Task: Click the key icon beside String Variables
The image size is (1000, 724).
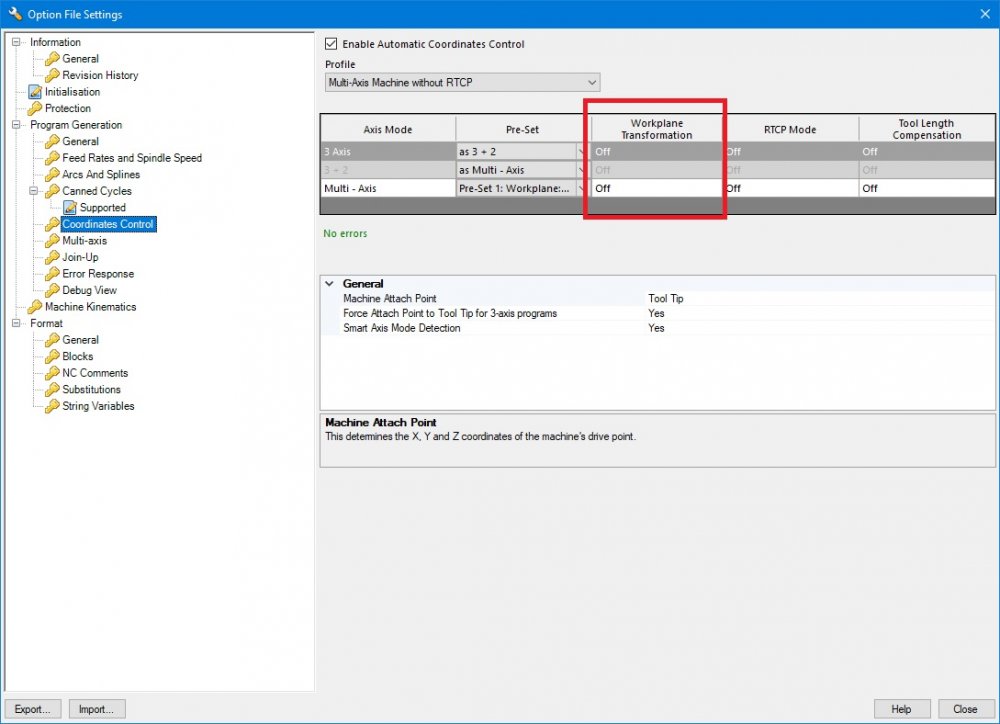Action: click(x=52, y=406)
